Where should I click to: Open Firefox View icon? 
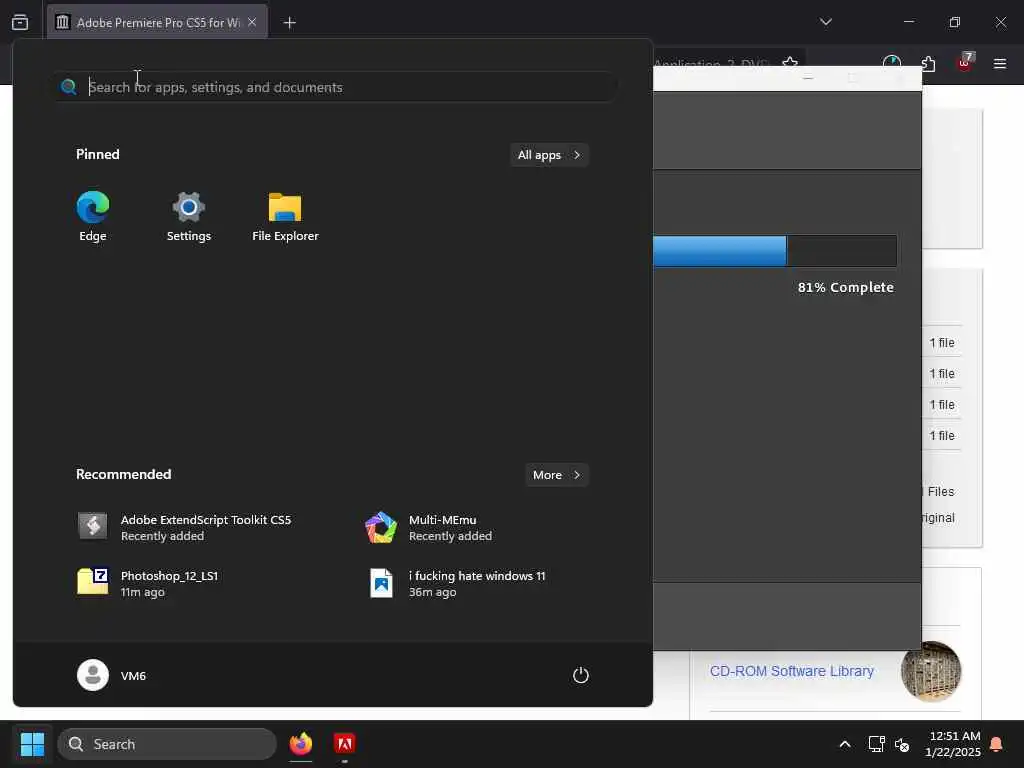(x=20, y=22)
